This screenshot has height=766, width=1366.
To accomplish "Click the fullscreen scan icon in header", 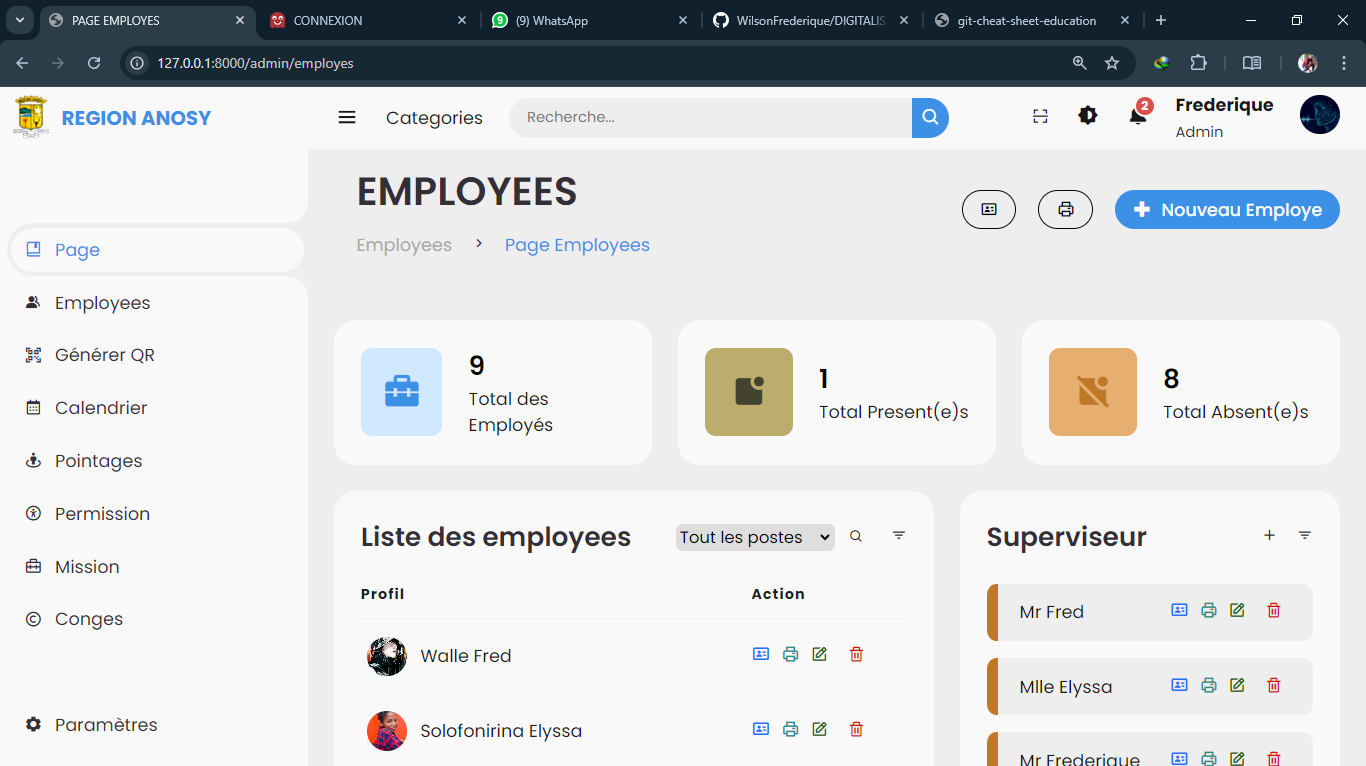I will [1040, 117].
